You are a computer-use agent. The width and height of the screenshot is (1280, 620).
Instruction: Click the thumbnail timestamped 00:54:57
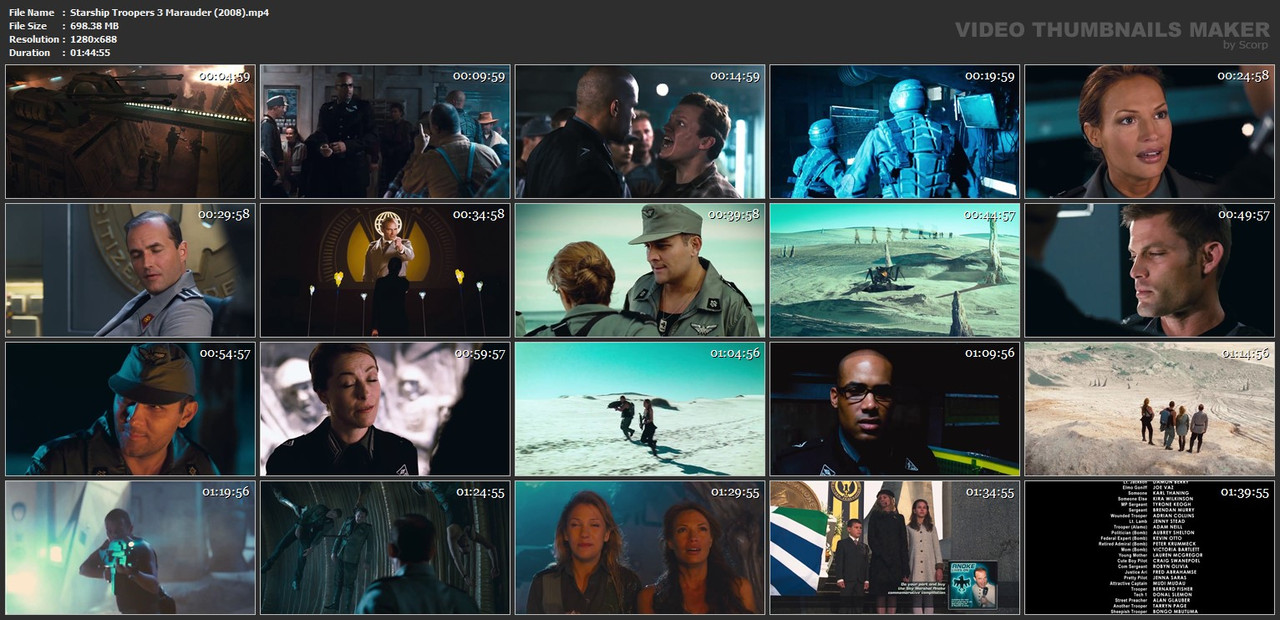click(130, 409)
